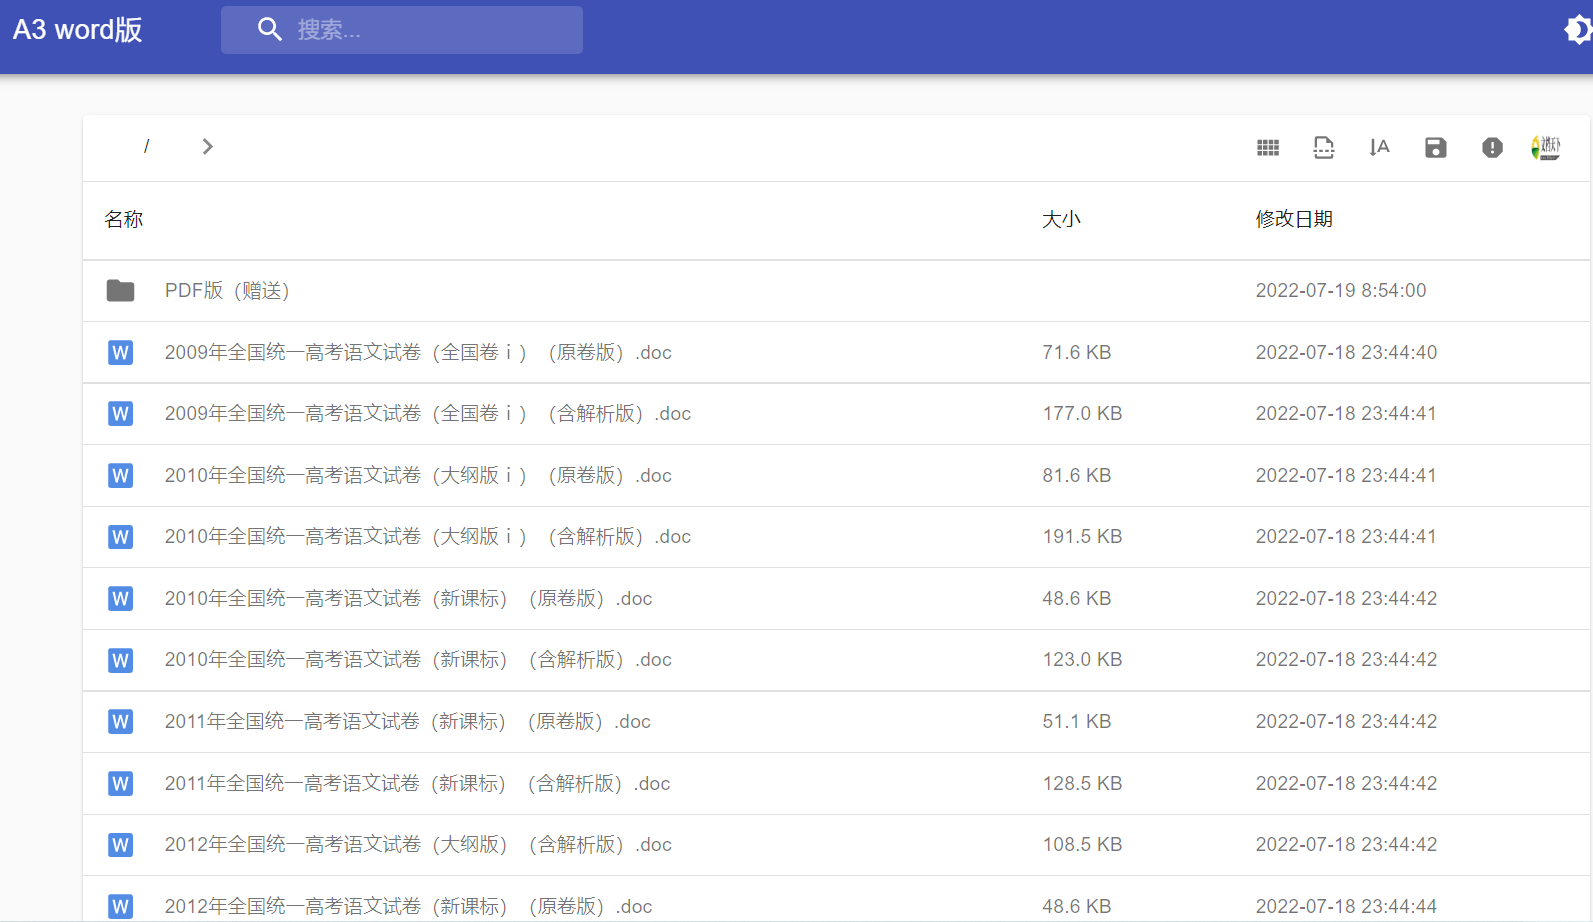Click Word icon of 2010年 大纲版ⅰ 含解析版

click(121, 537)
